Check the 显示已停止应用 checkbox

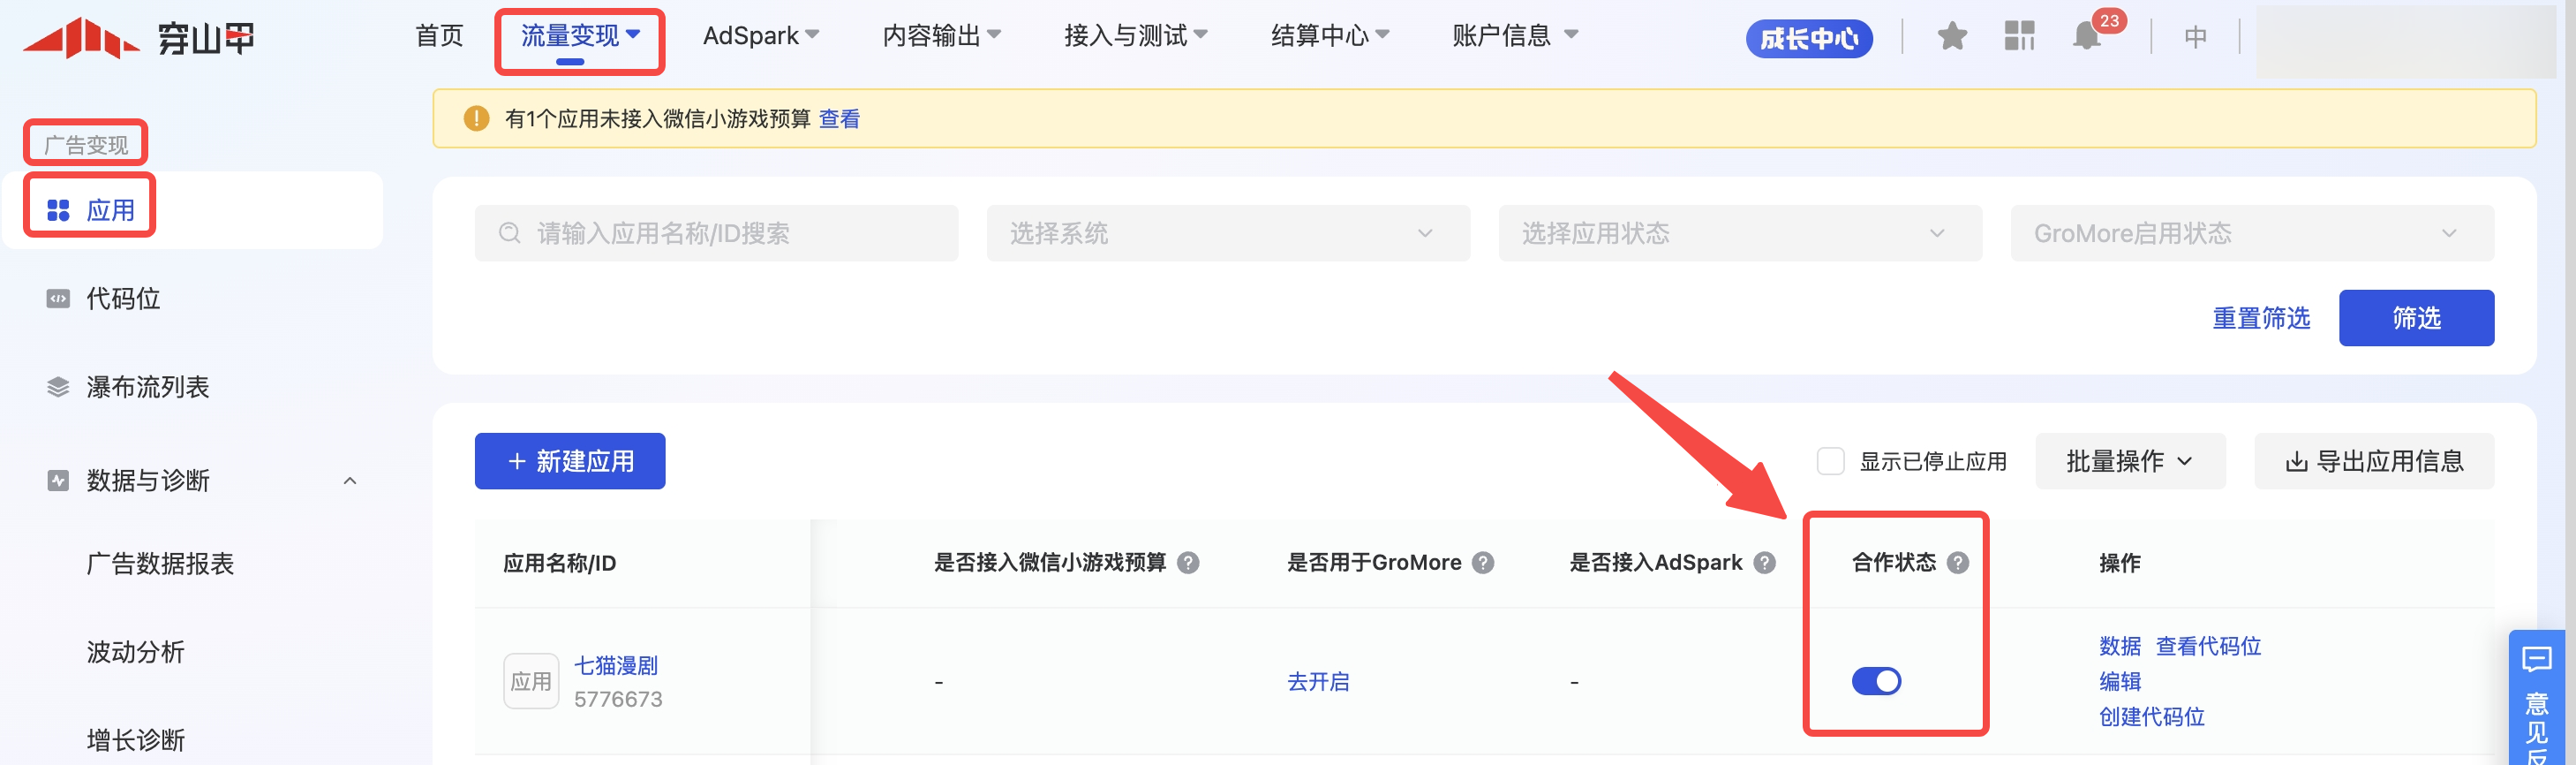tap(1830, 461)
